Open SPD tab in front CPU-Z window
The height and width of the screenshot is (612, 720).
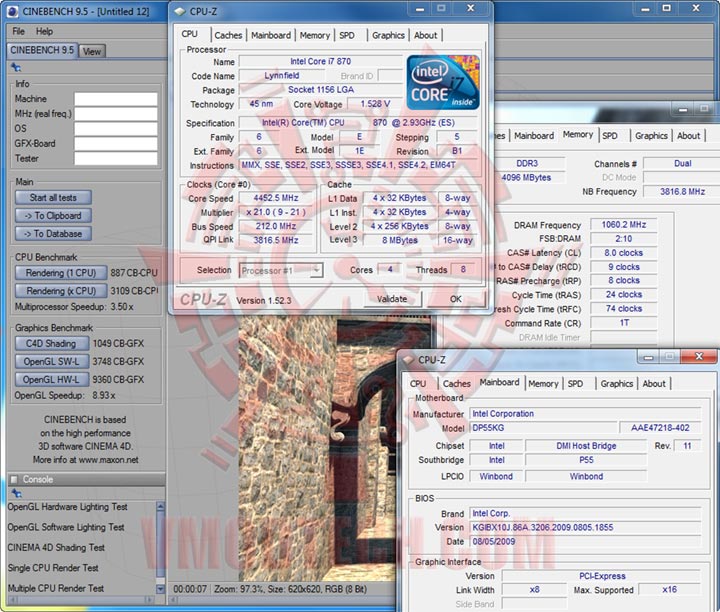click(347, 35)
